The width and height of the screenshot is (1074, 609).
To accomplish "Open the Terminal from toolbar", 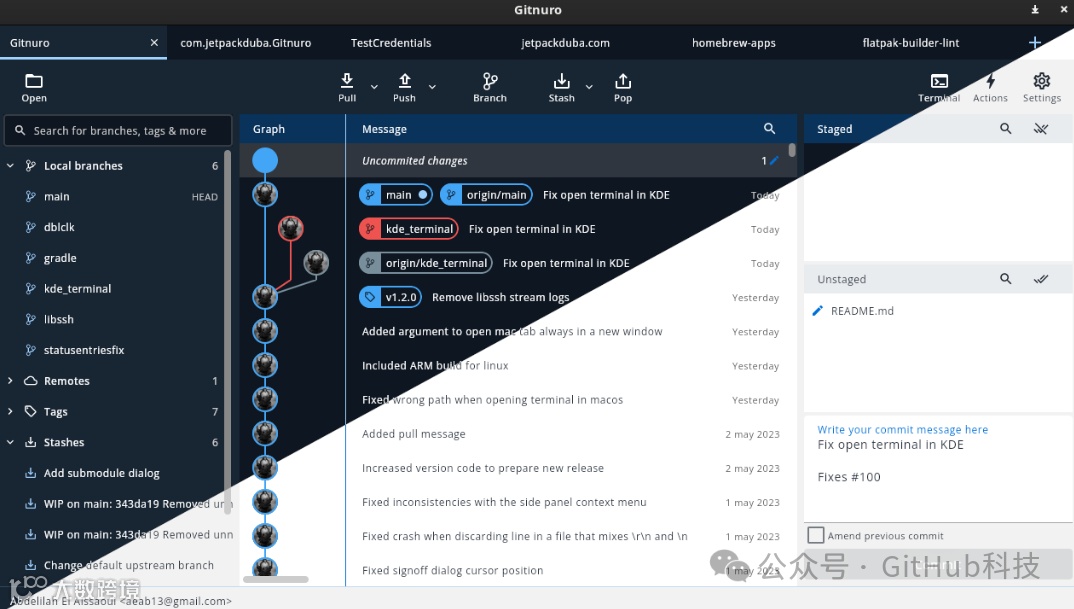I will pyautogui.click(x=939, y=88).
